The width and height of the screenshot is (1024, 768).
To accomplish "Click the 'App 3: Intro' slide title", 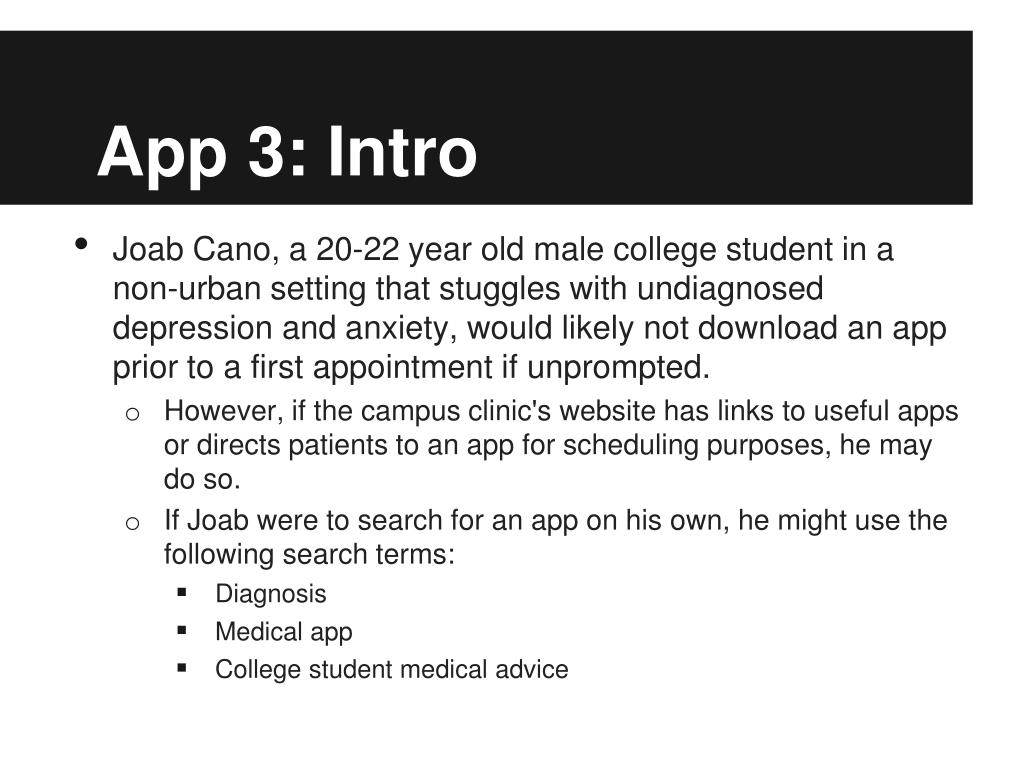I will (x=287, y=153).
